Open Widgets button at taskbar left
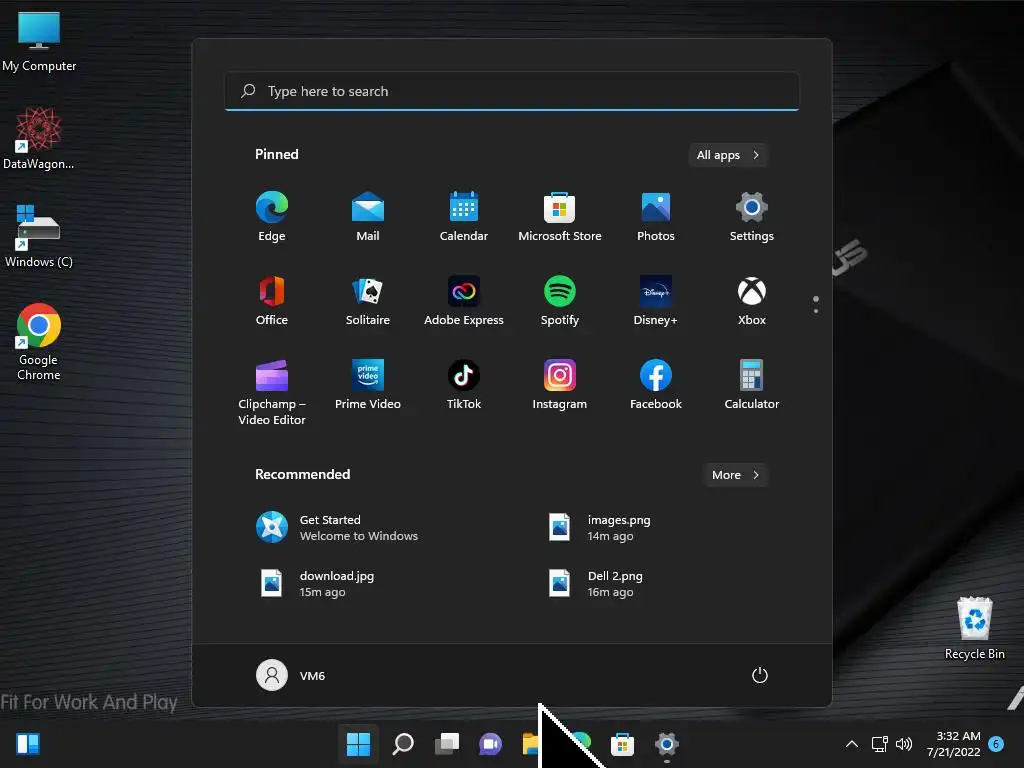Viewport: 1024px width, 768px height. tap(28, 744)
